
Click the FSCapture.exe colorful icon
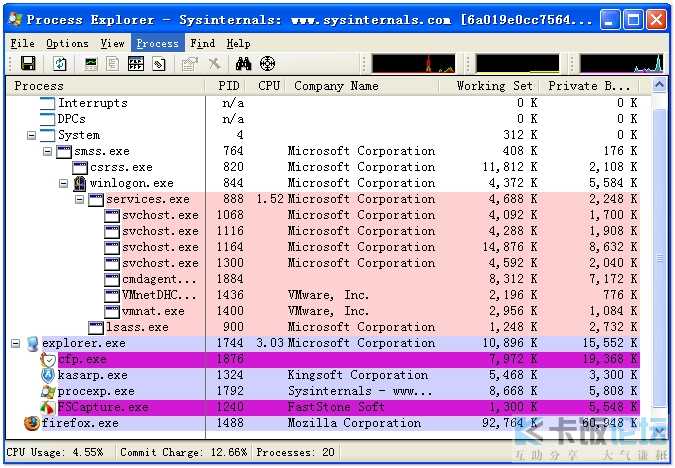tap(48, 407)
